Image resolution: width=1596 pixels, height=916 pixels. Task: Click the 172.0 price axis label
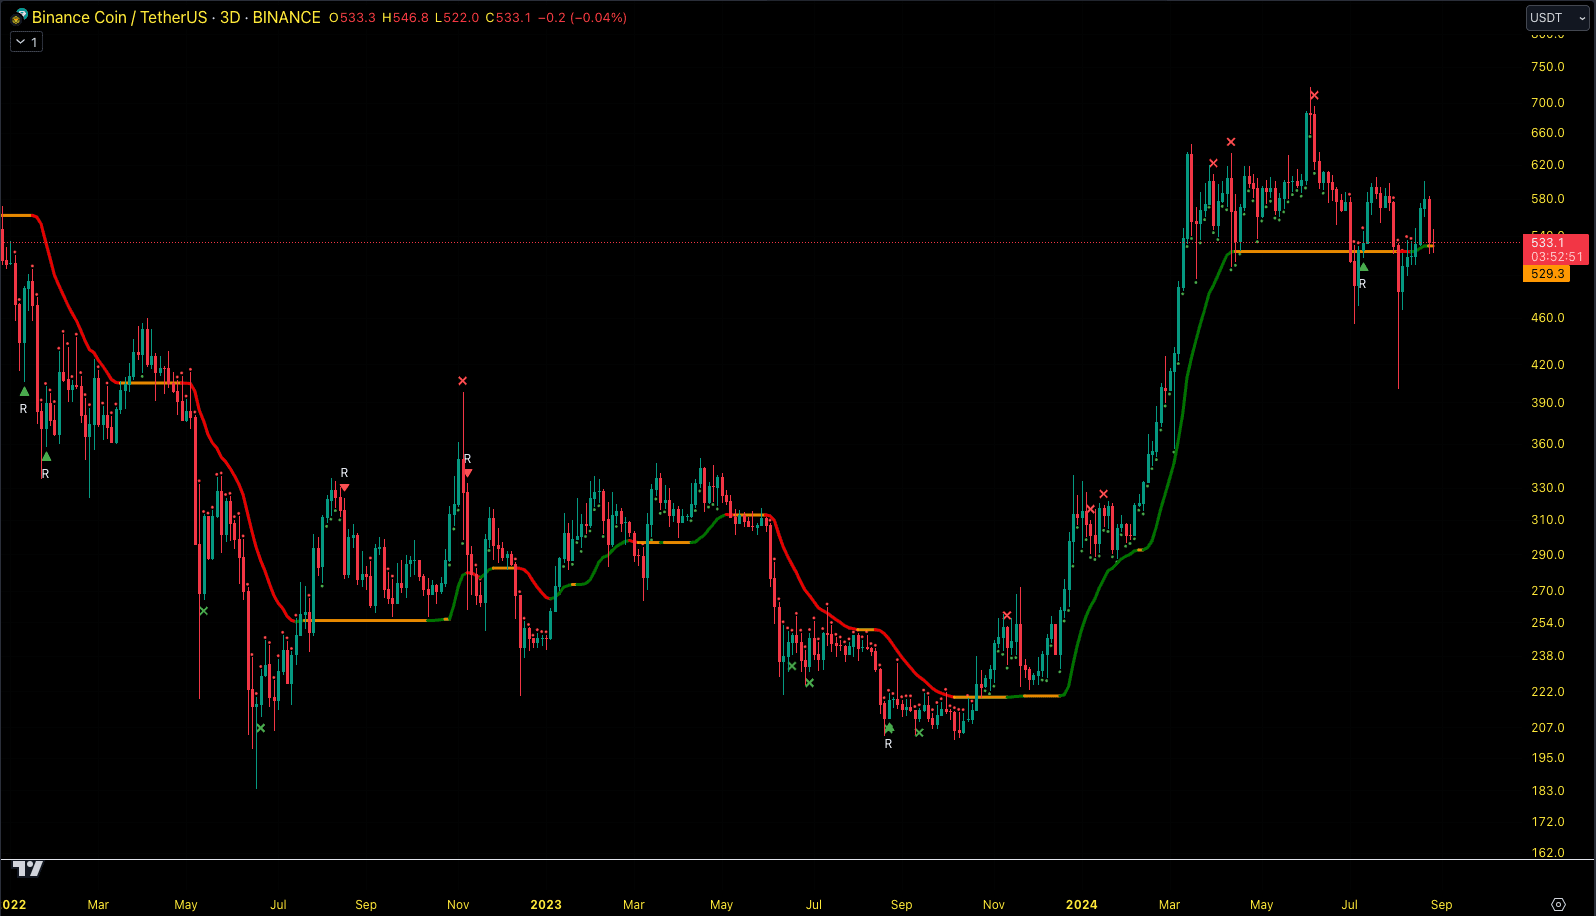[1547, 822]
